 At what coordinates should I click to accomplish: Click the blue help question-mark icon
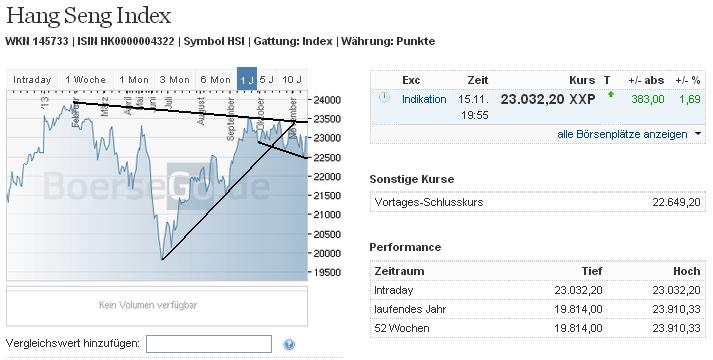point(289,345)
